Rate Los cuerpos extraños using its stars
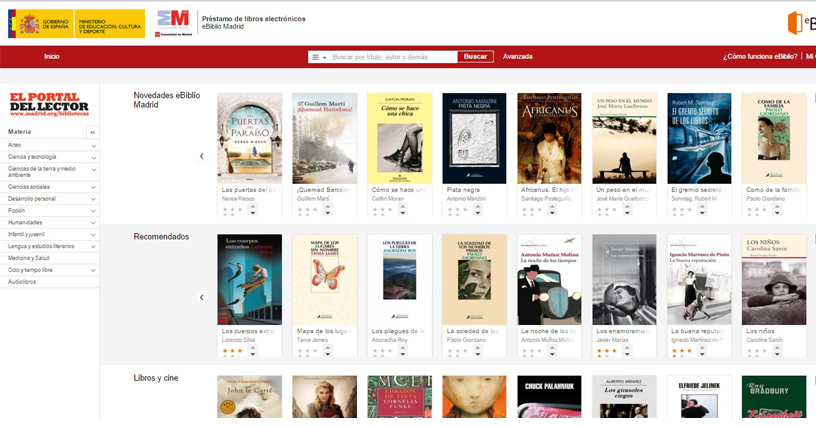 [x=233, y=351]
